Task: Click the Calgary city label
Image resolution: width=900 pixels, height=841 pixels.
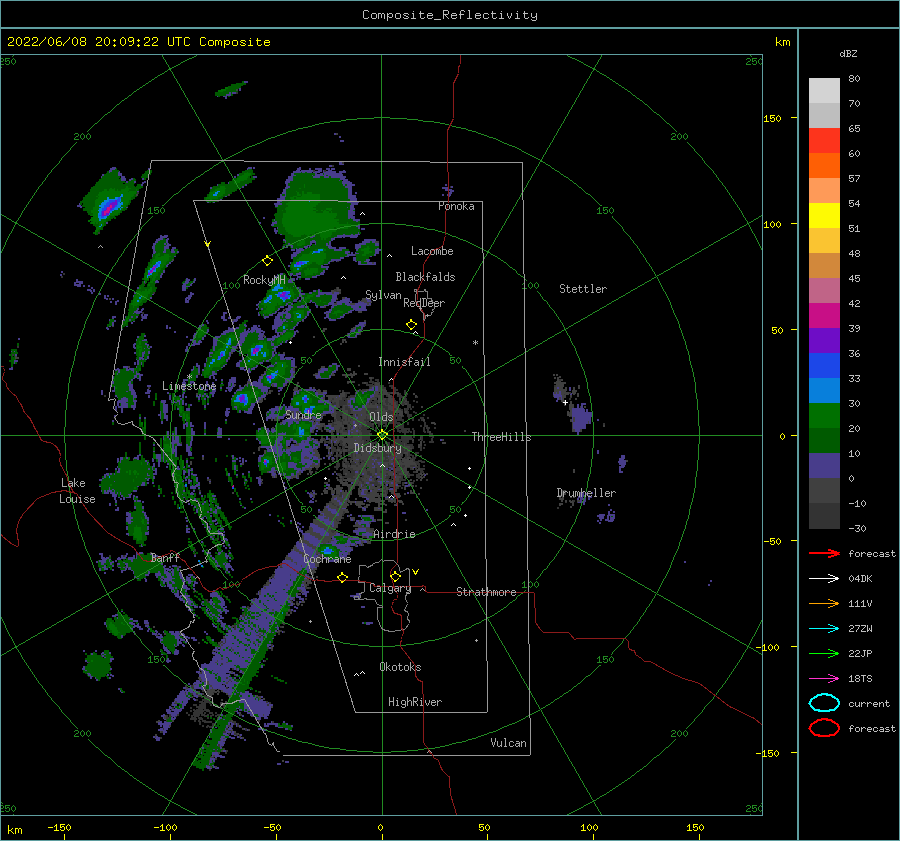Action: point(390,588)
